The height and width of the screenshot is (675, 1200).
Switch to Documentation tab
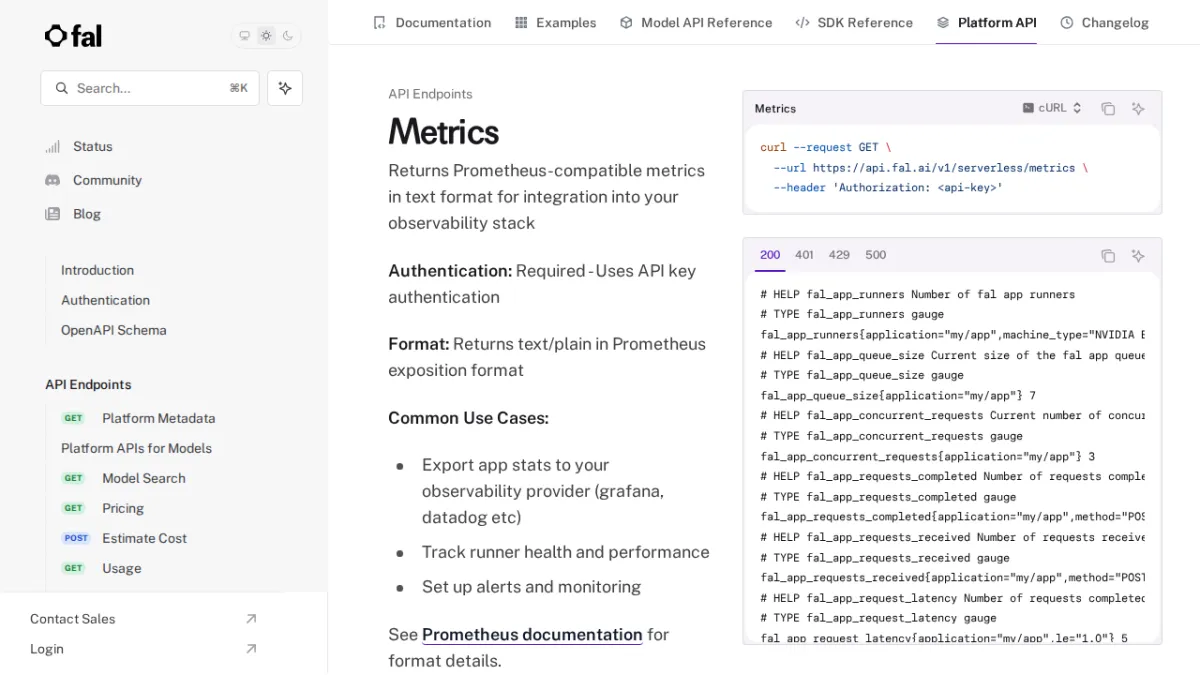point(431,22)
